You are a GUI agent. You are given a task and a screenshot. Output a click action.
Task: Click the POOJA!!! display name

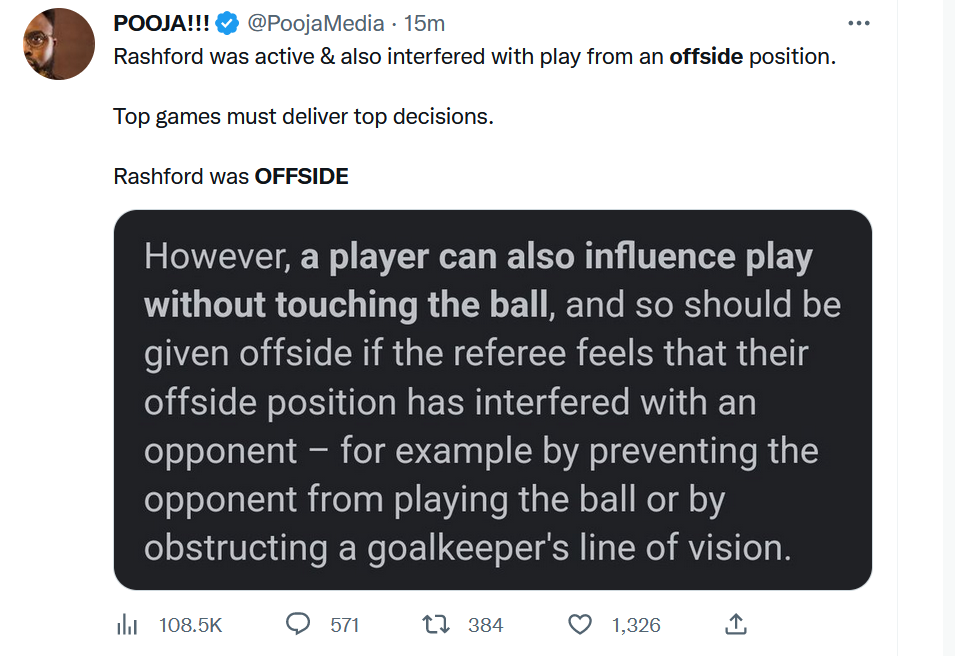[x=162, y=23]
